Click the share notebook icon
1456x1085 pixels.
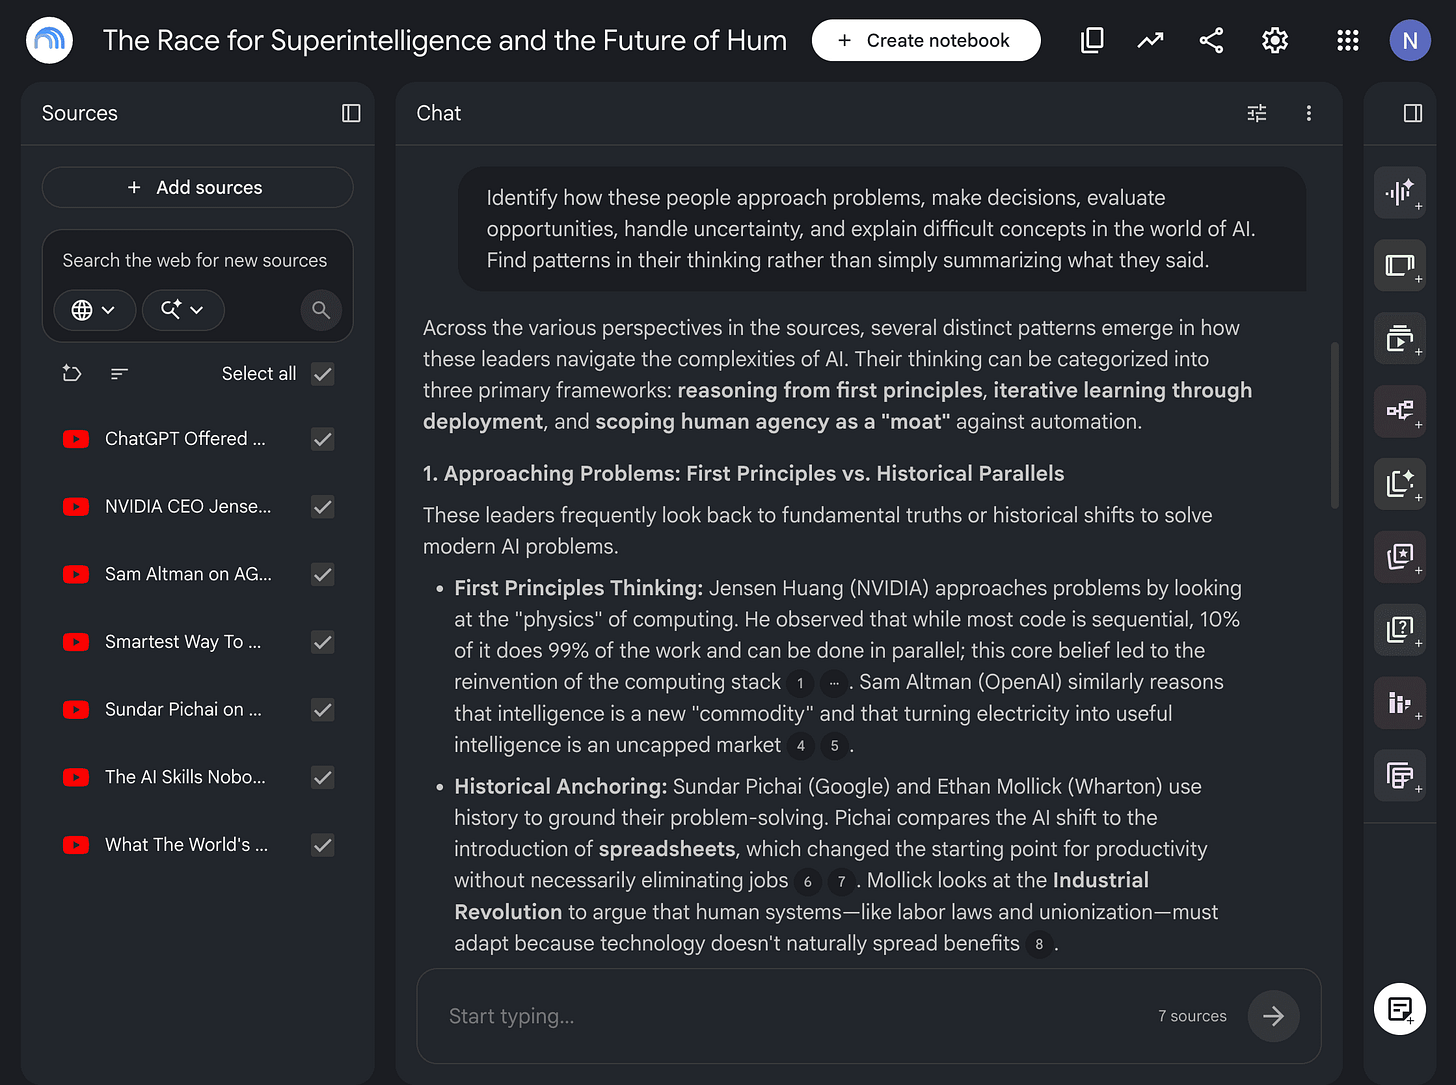coord(1211,40)
